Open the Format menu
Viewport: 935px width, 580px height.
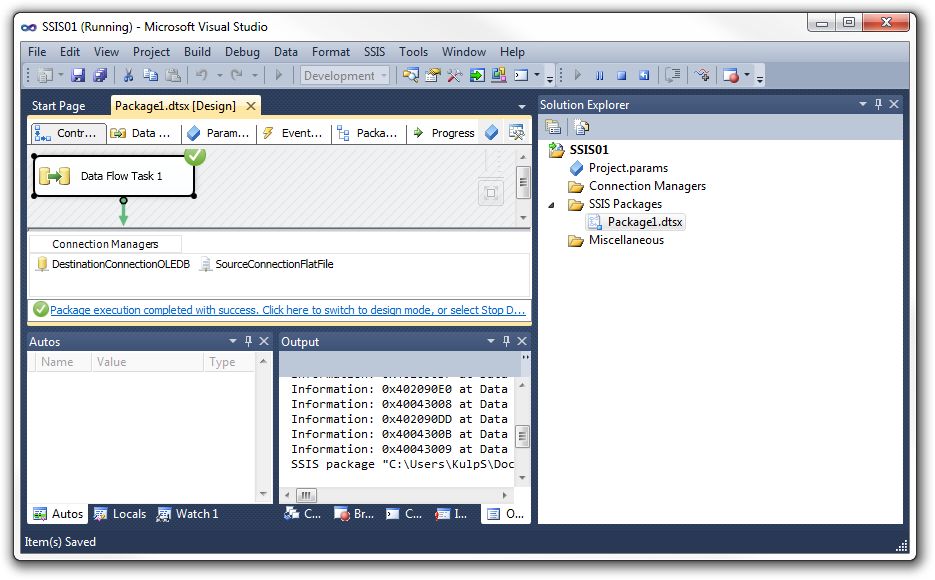[331, 52]
